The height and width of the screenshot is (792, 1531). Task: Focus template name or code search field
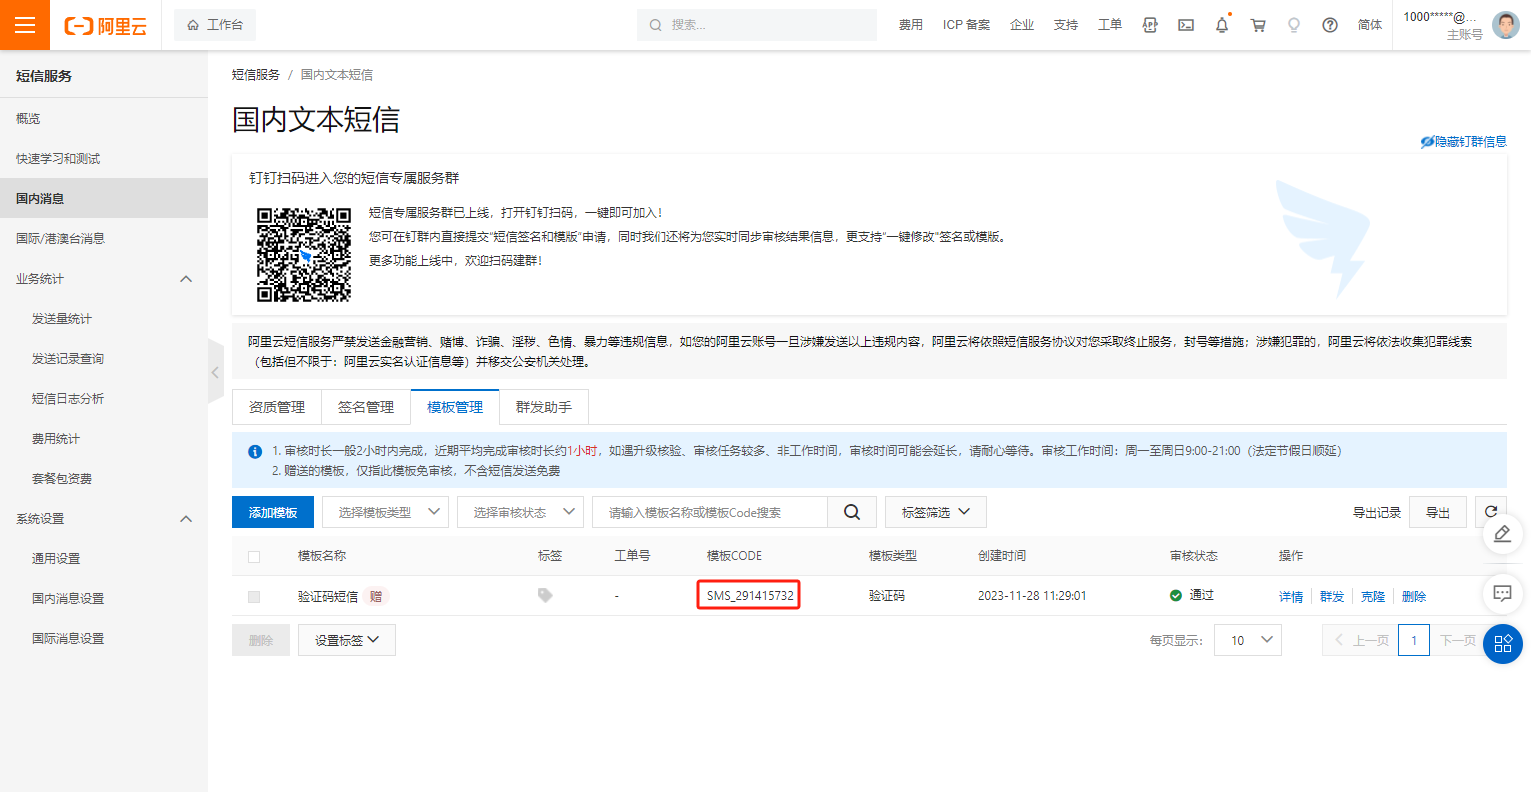[710, 512]
